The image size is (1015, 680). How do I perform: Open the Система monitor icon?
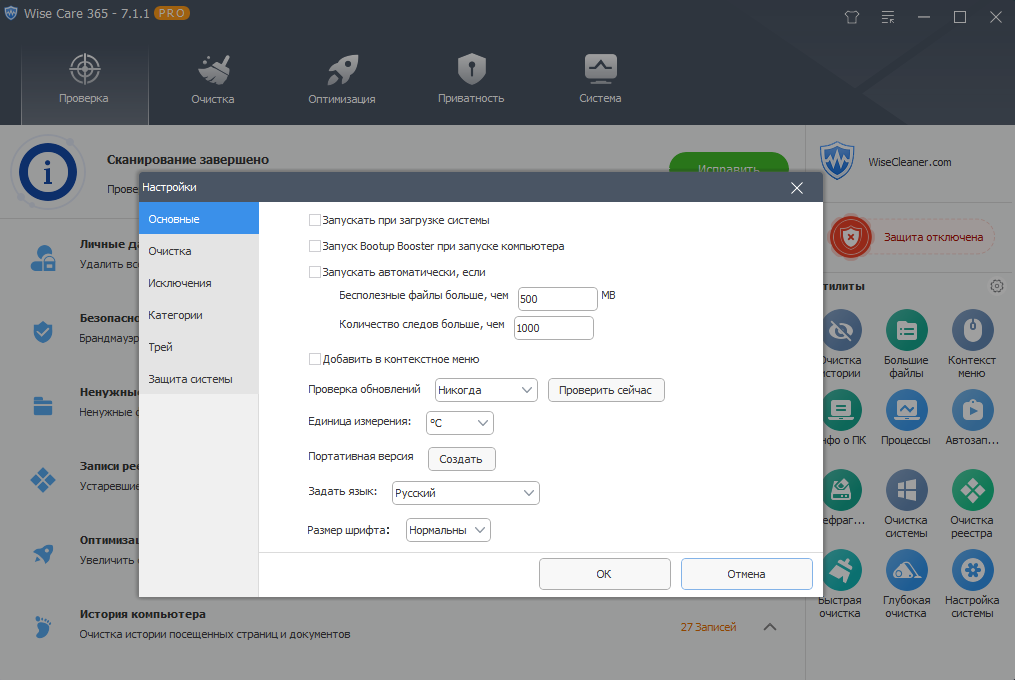(x=600, y=69)
